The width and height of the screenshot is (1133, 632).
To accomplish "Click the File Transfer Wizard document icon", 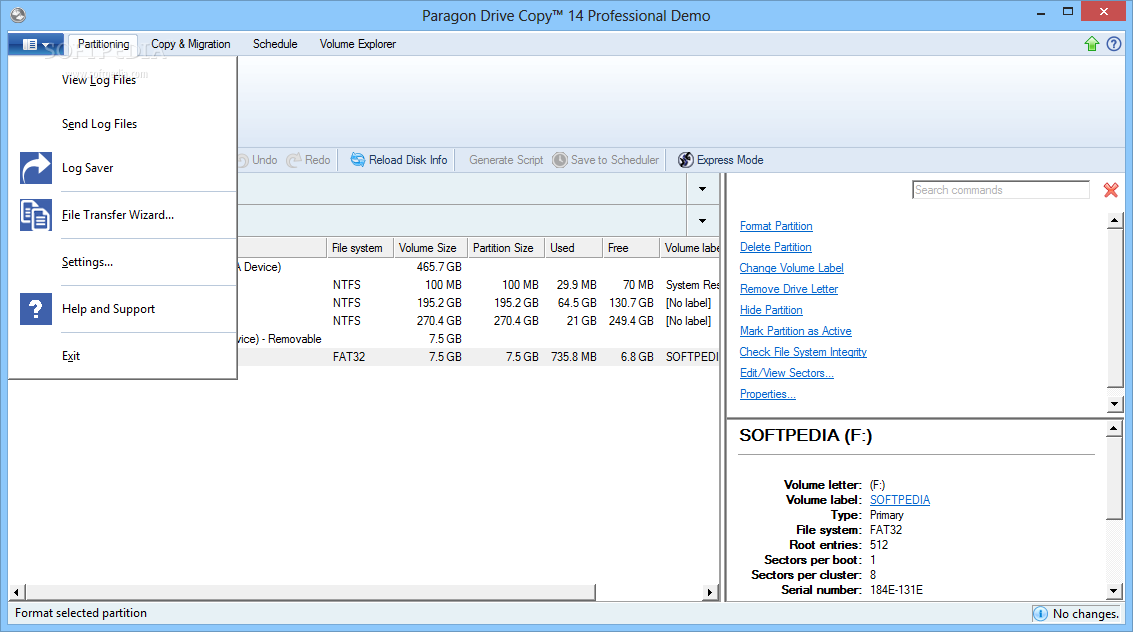I will point(35,215).
